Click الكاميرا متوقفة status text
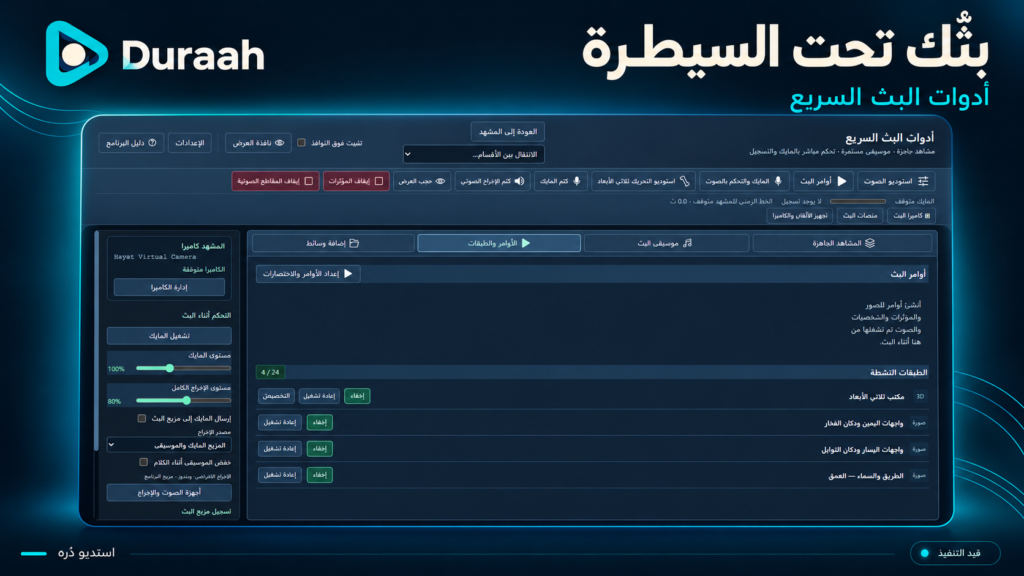Viewport: 1024px width, 576px height. (204, 269)
